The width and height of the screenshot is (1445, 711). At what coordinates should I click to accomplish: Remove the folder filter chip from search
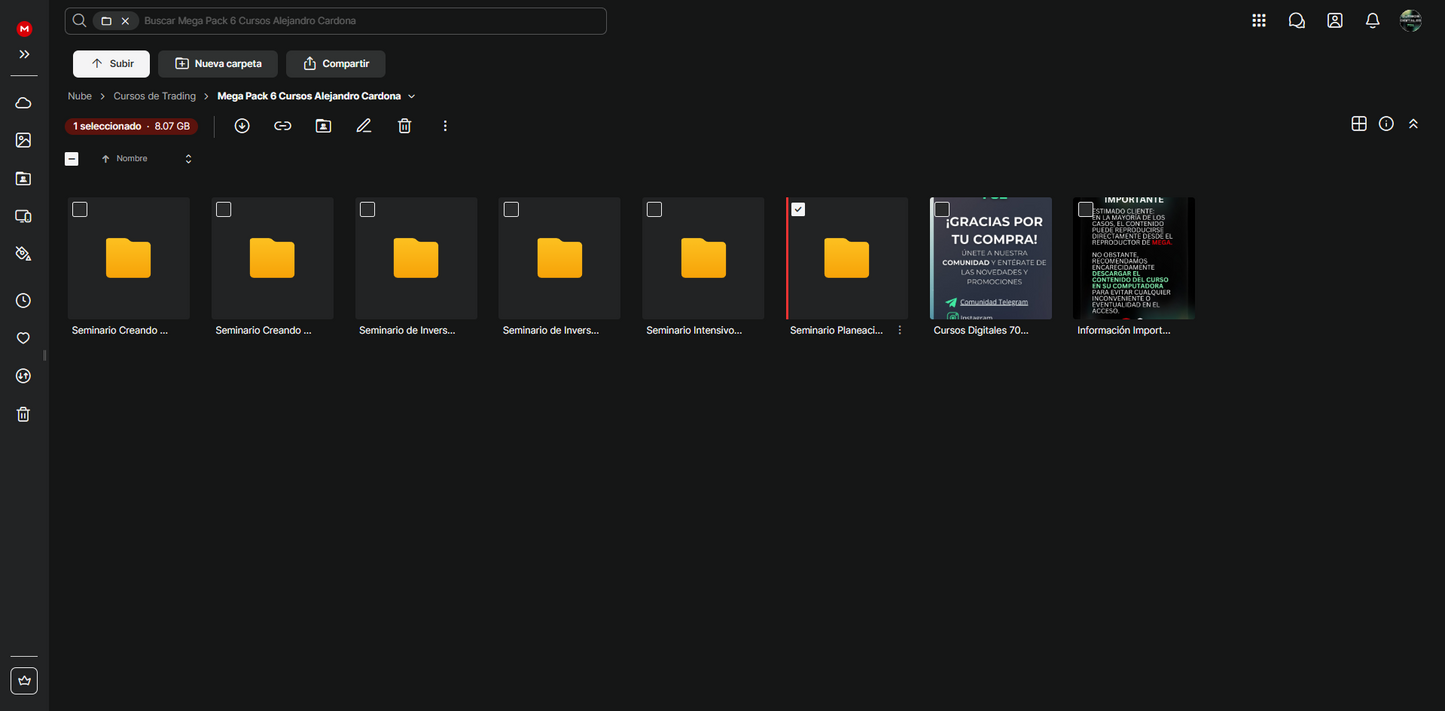click(x=125, y=20)
